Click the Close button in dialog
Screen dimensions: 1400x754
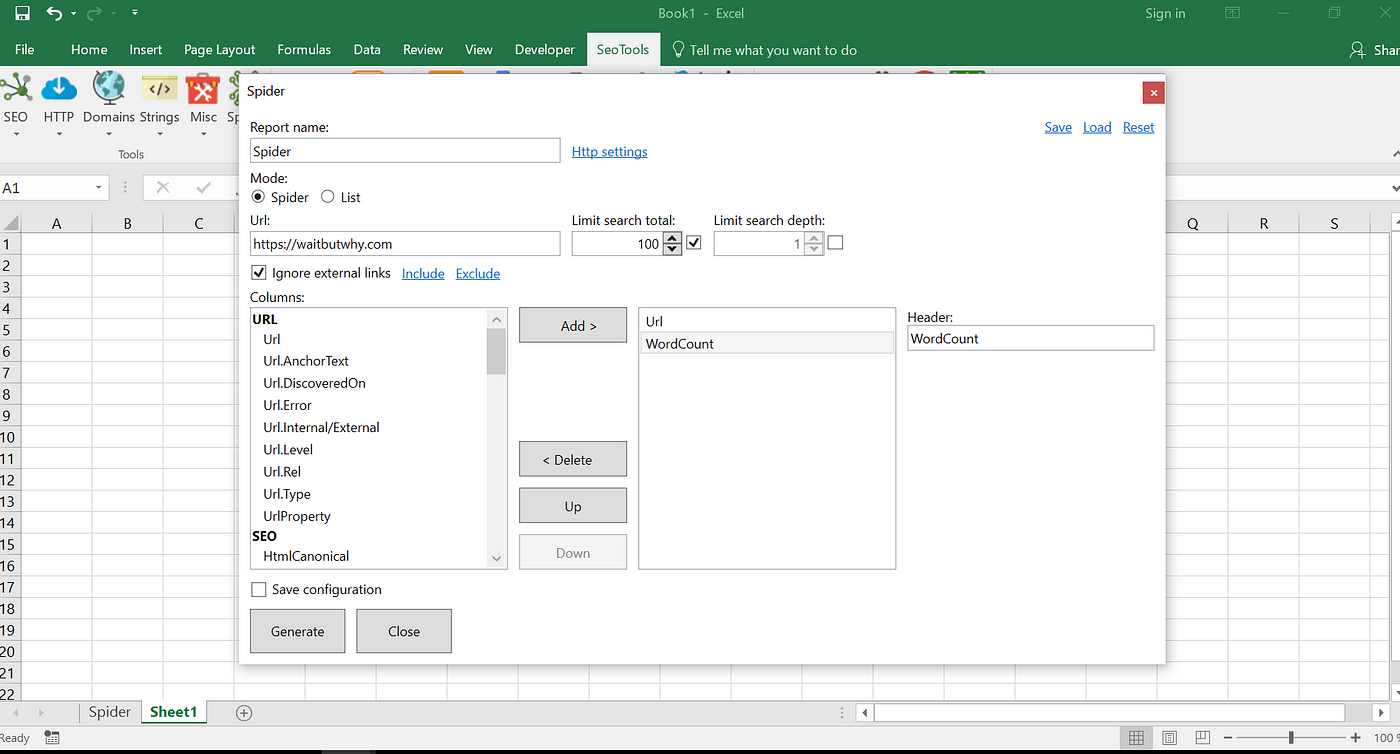coord(404,631)
